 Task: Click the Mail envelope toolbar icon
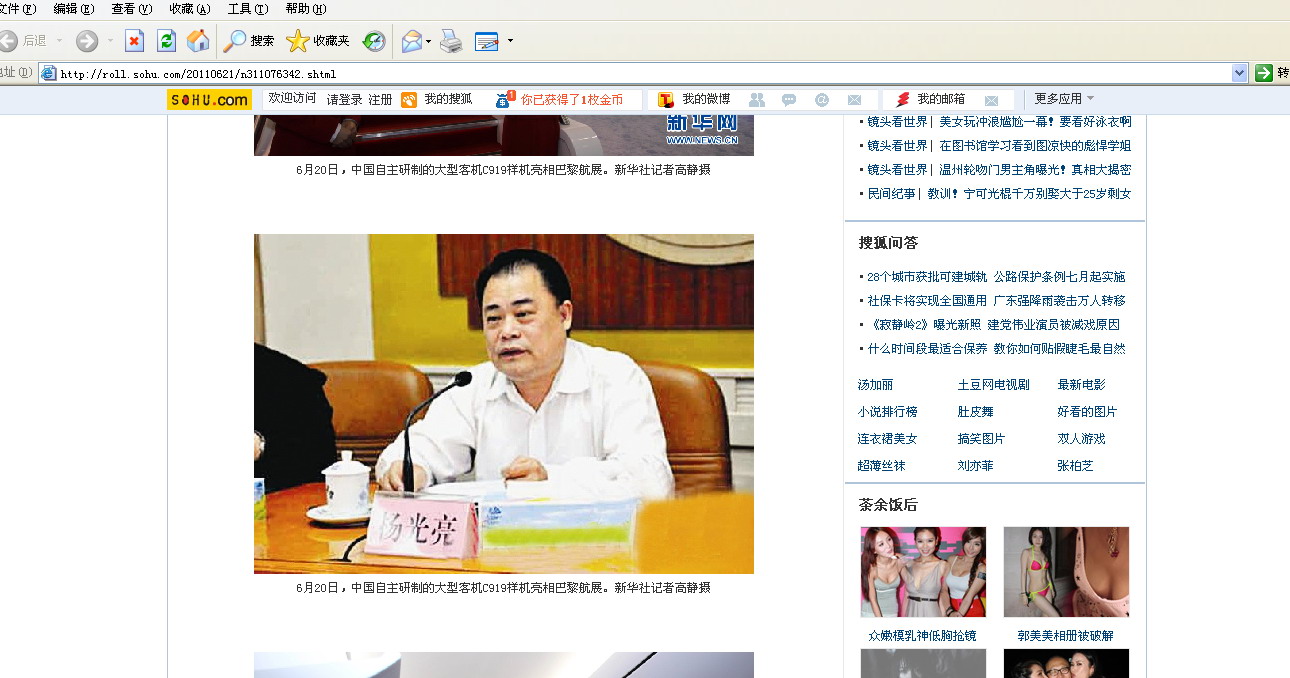411,41
